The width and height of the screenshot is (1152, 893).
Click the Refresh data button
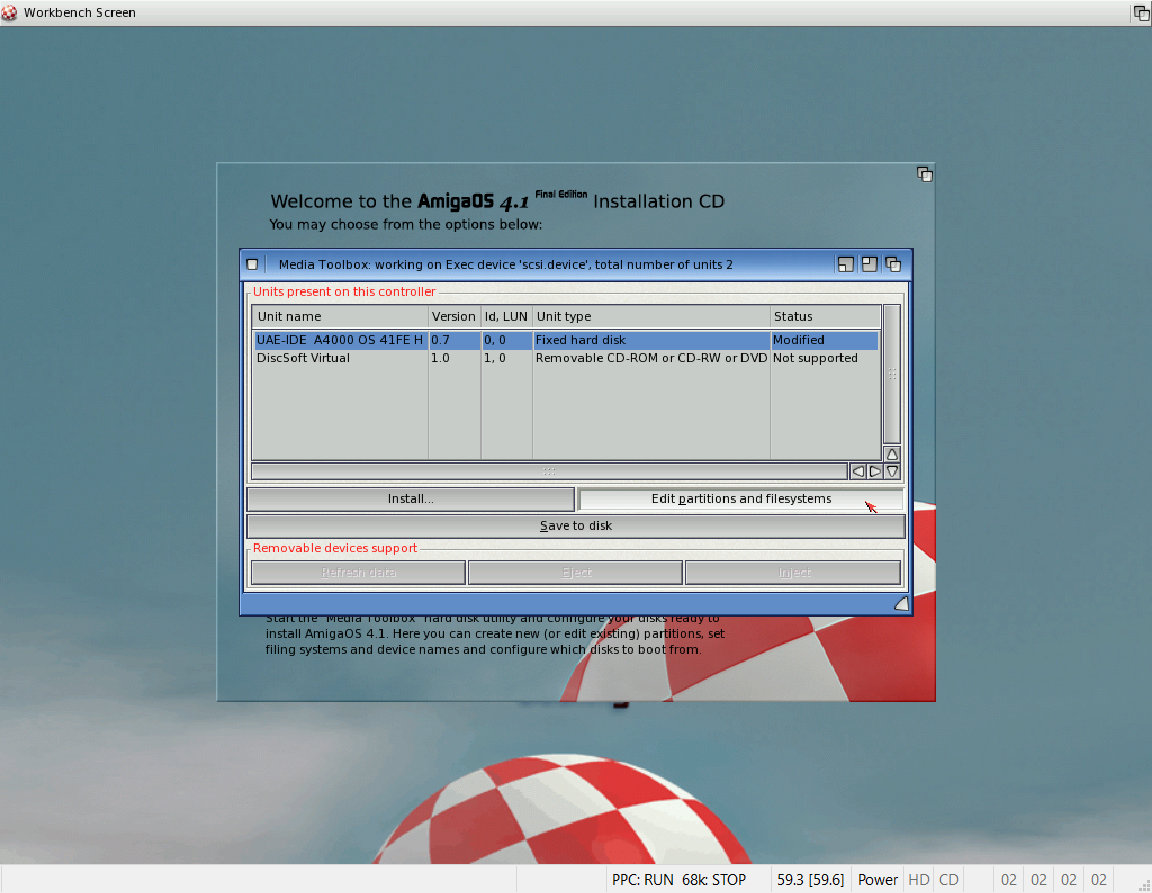(359, 573)
